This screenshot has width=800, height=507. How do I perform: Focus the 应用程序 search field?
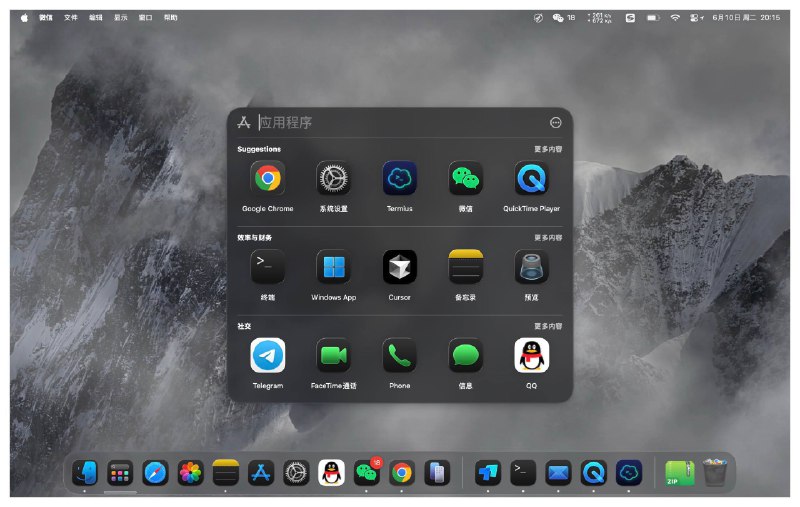click(401, 122)
